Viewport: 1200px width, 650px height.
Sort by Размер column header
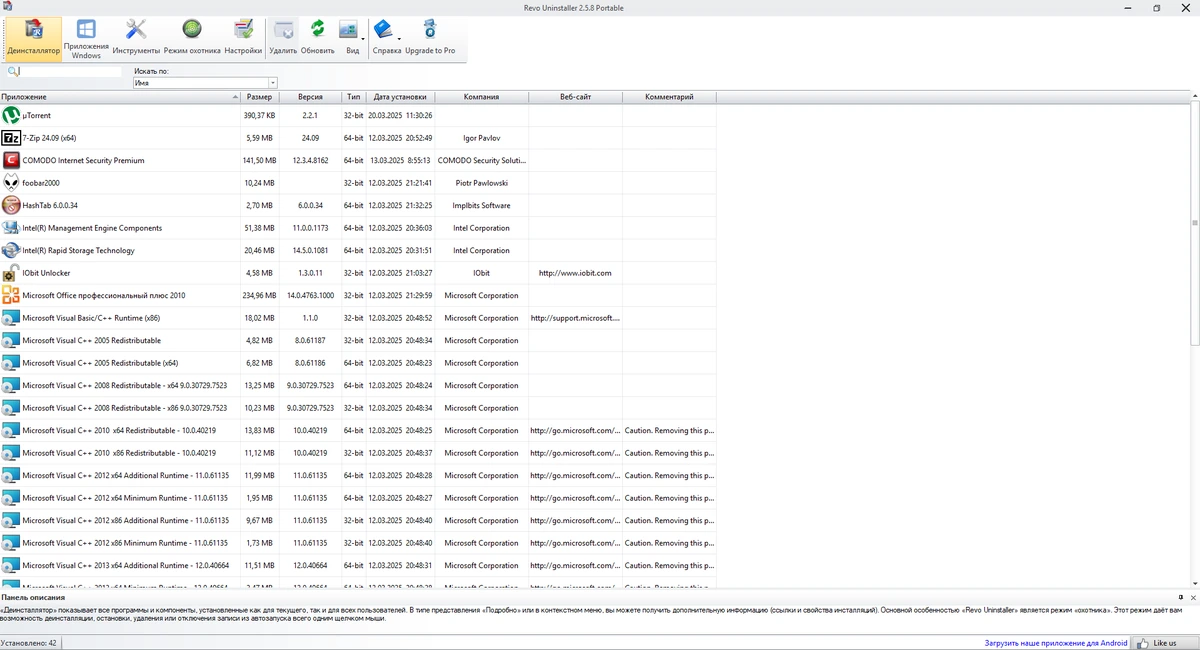point(259,97)
